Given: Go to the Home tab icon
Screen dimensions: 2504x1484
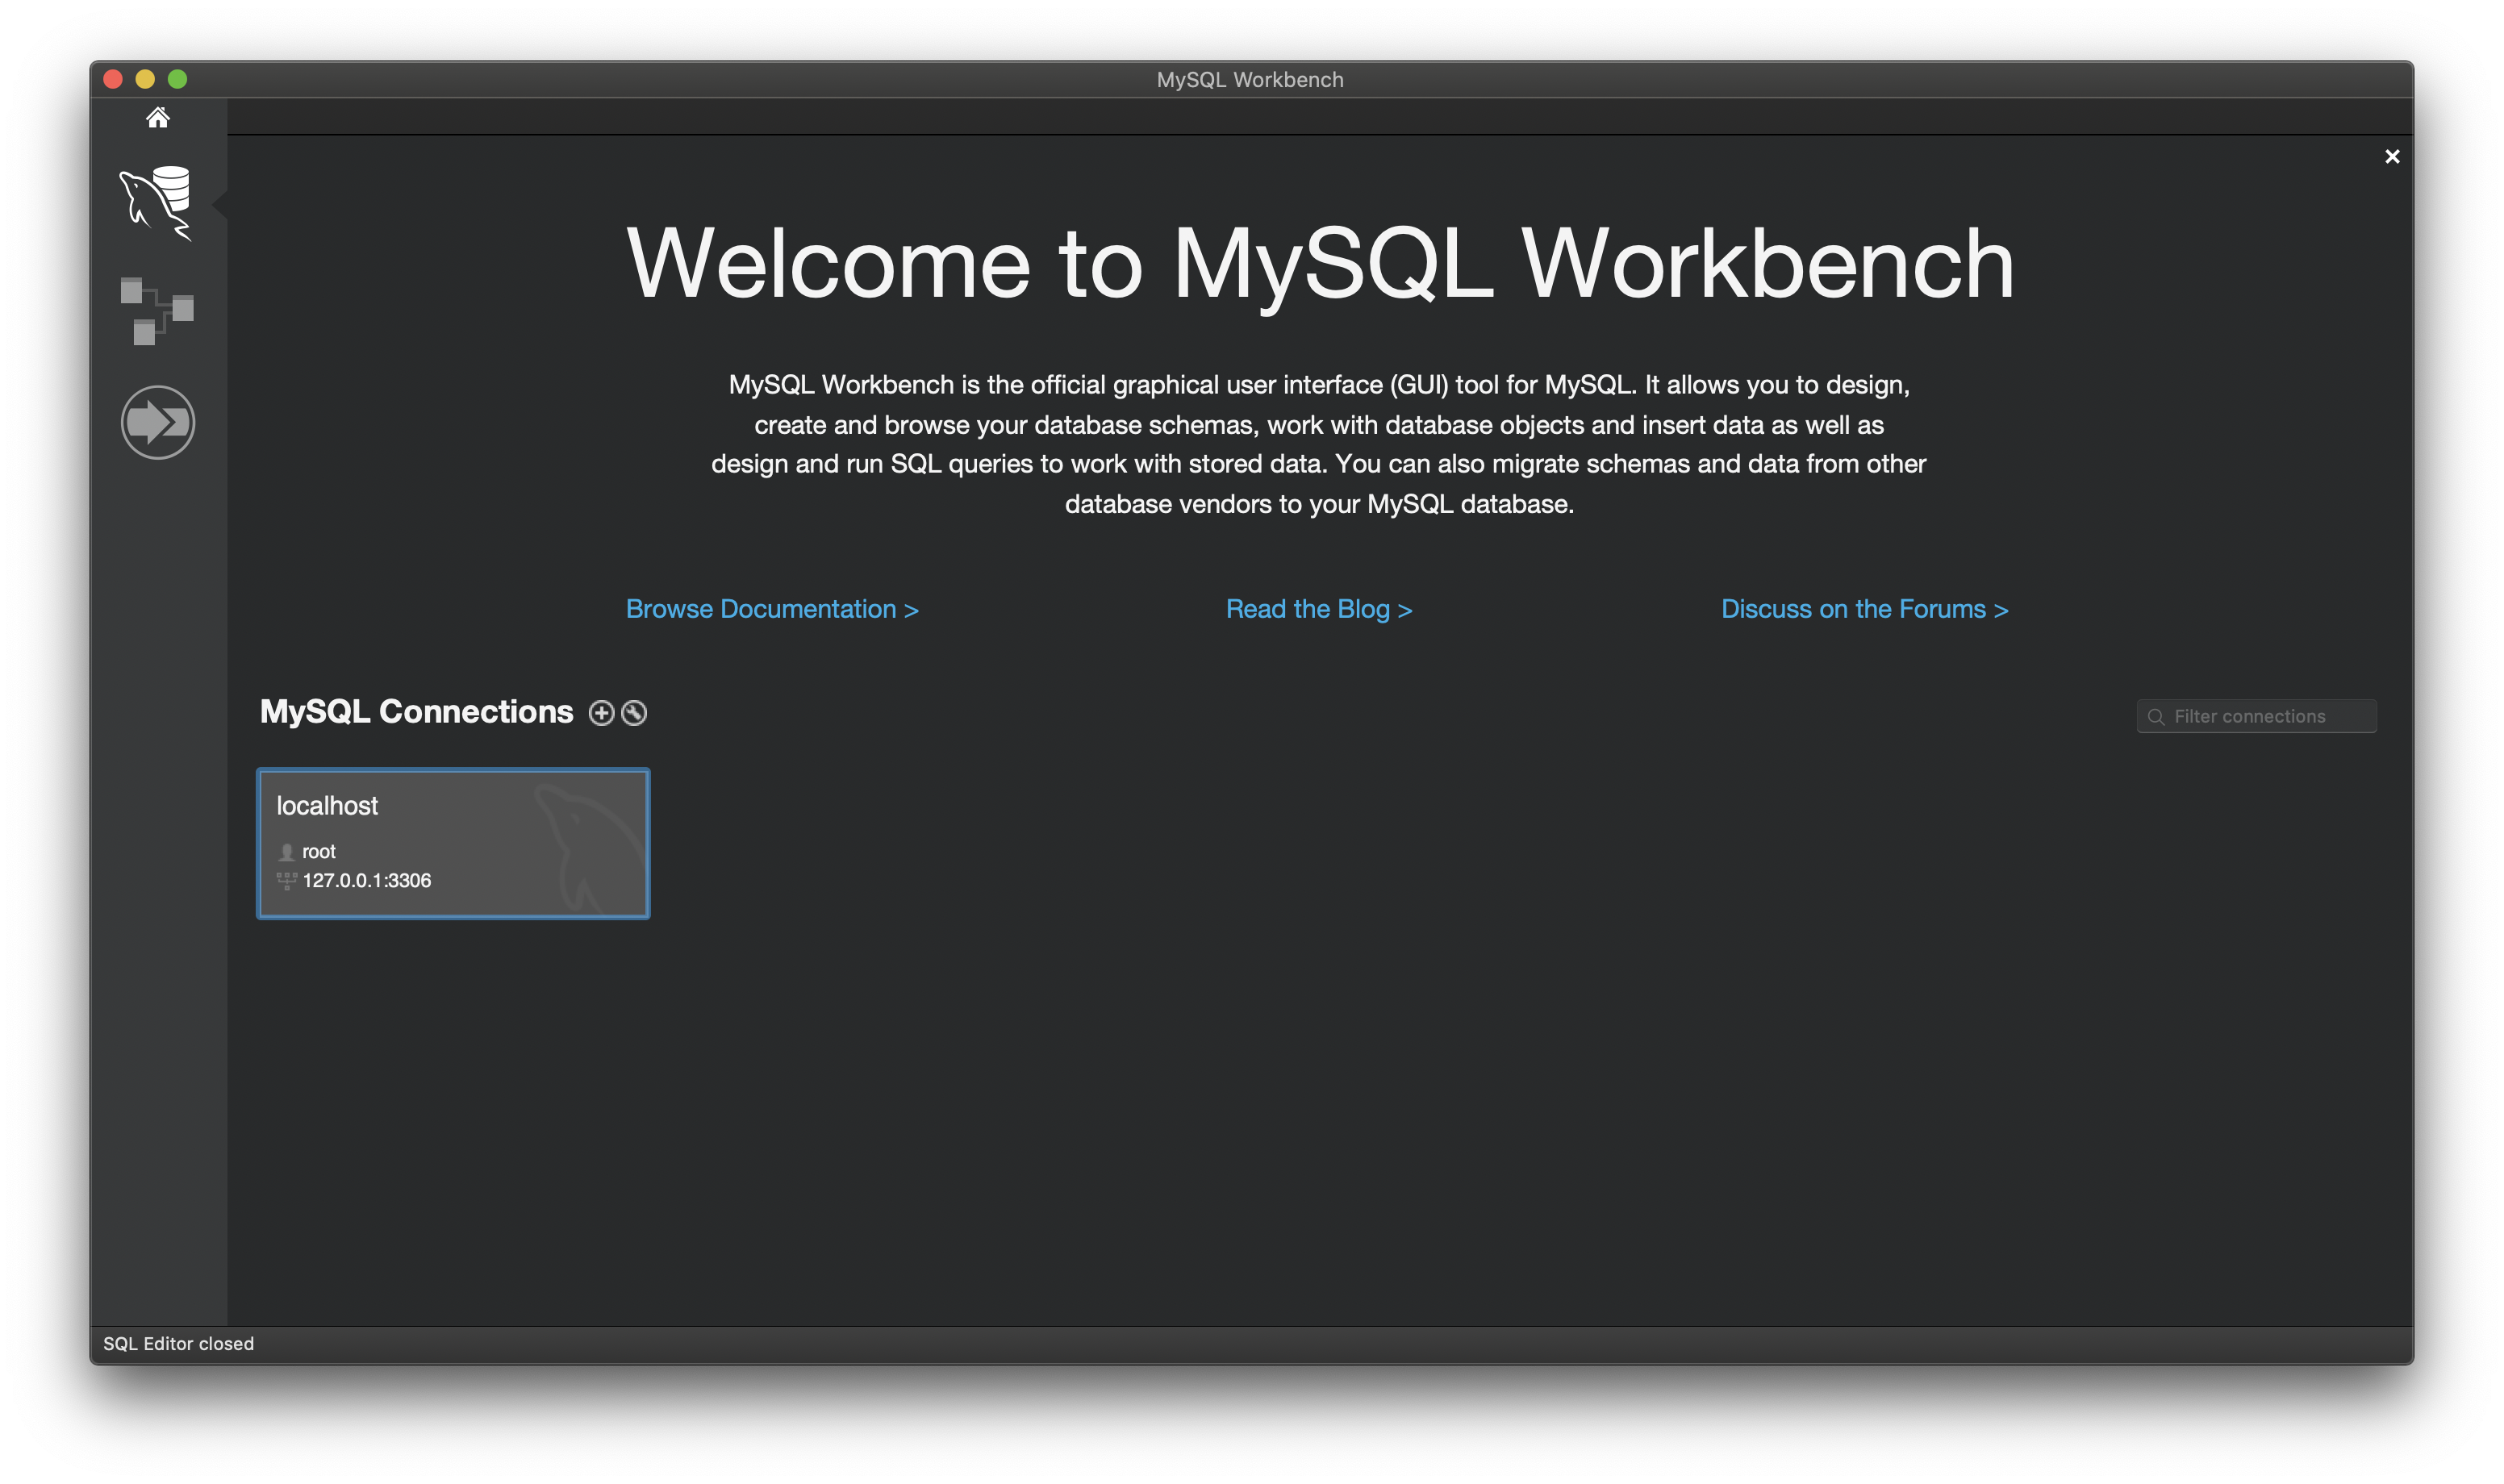Looking at the screenshot, I should (157, 118).
